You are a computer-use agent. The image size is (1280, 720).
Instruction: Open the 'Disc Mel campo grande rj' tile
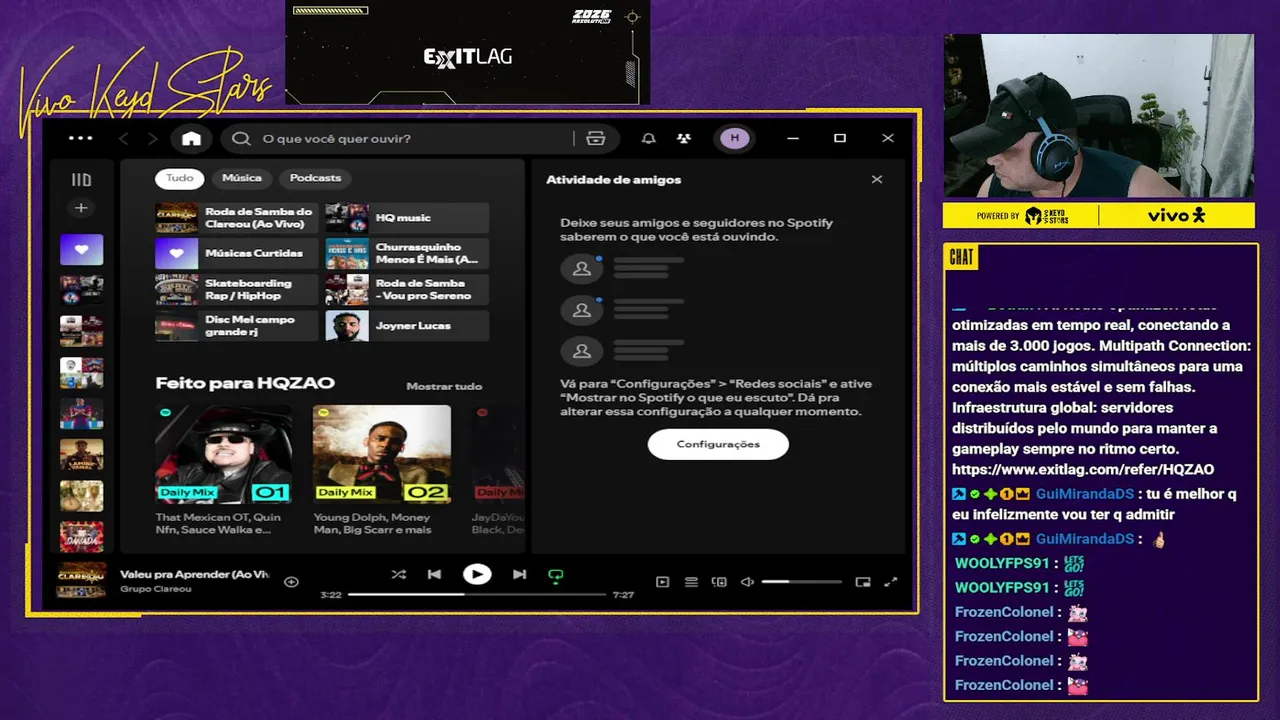(x=237, y=326)
